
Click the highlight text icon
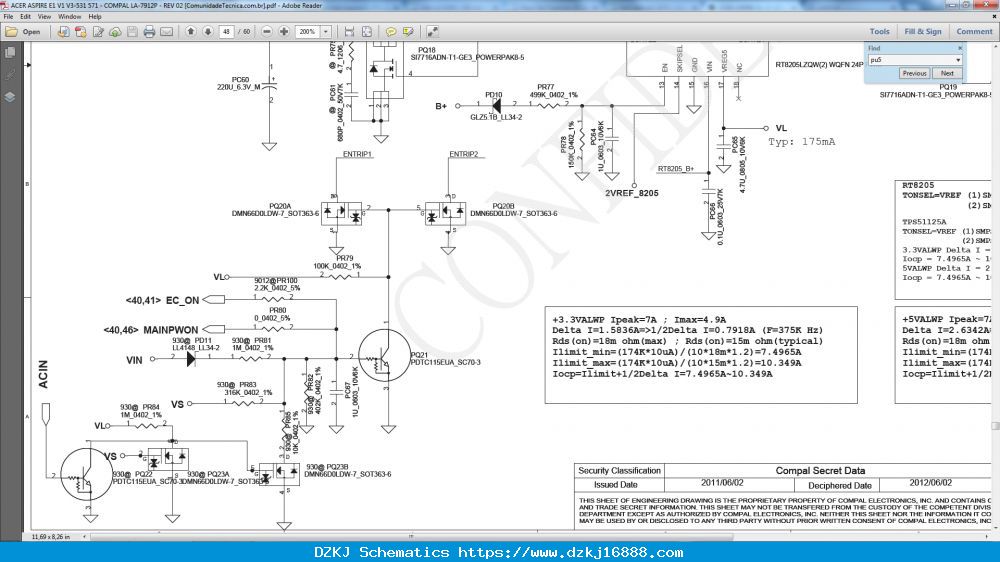click(x=408, y=31)
